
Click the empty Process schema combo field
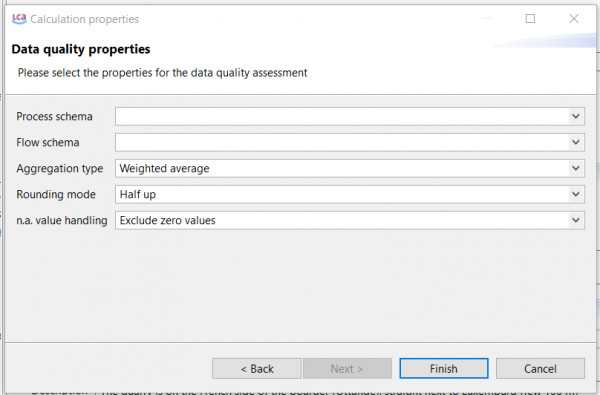tap(350, 116)
